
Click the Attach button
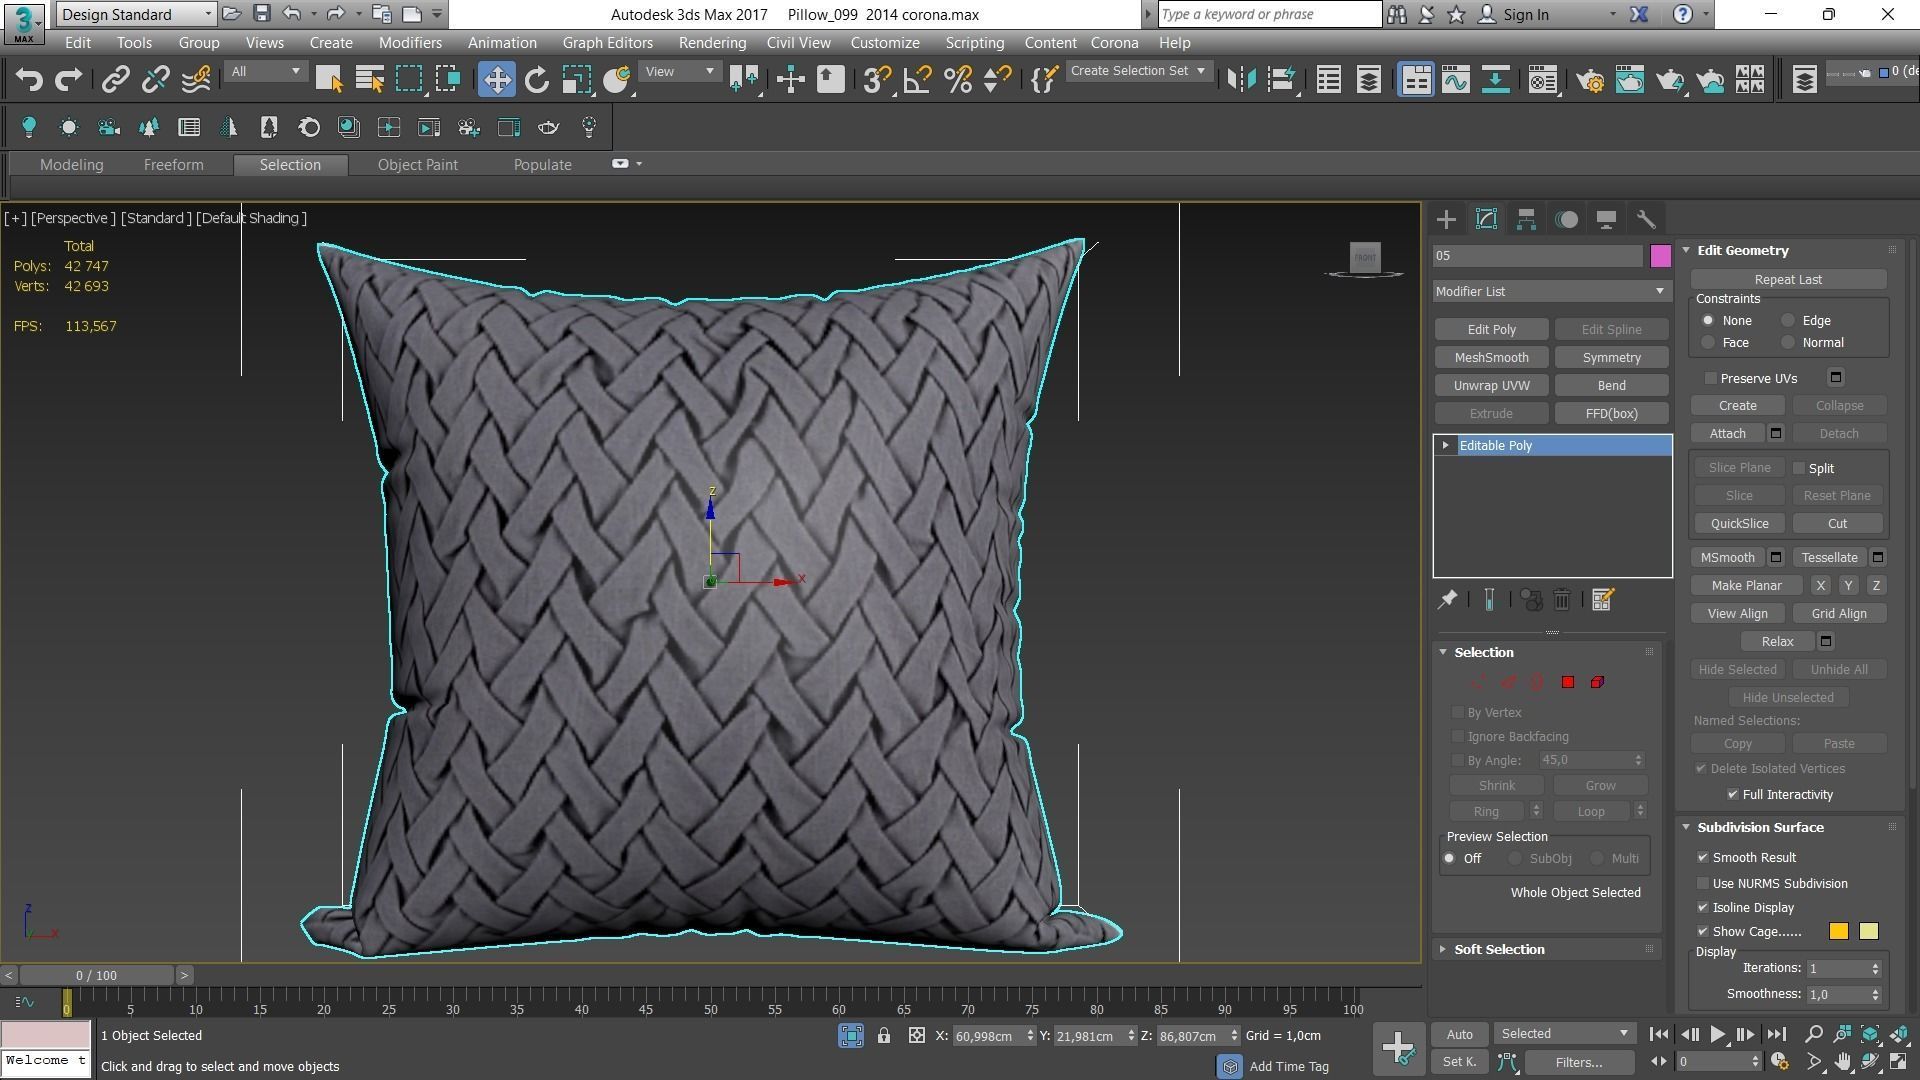1727,434
